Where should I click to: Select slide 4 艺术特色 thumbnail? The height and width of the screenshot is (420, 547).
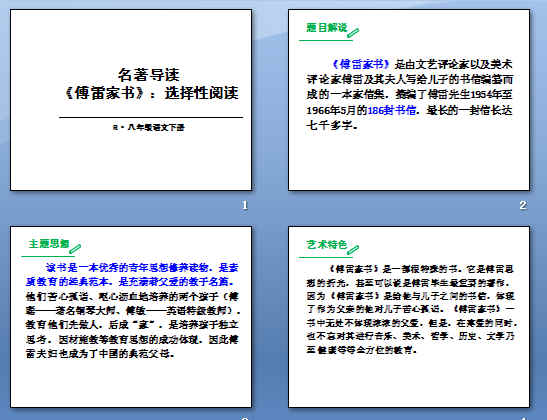point(409,317)
